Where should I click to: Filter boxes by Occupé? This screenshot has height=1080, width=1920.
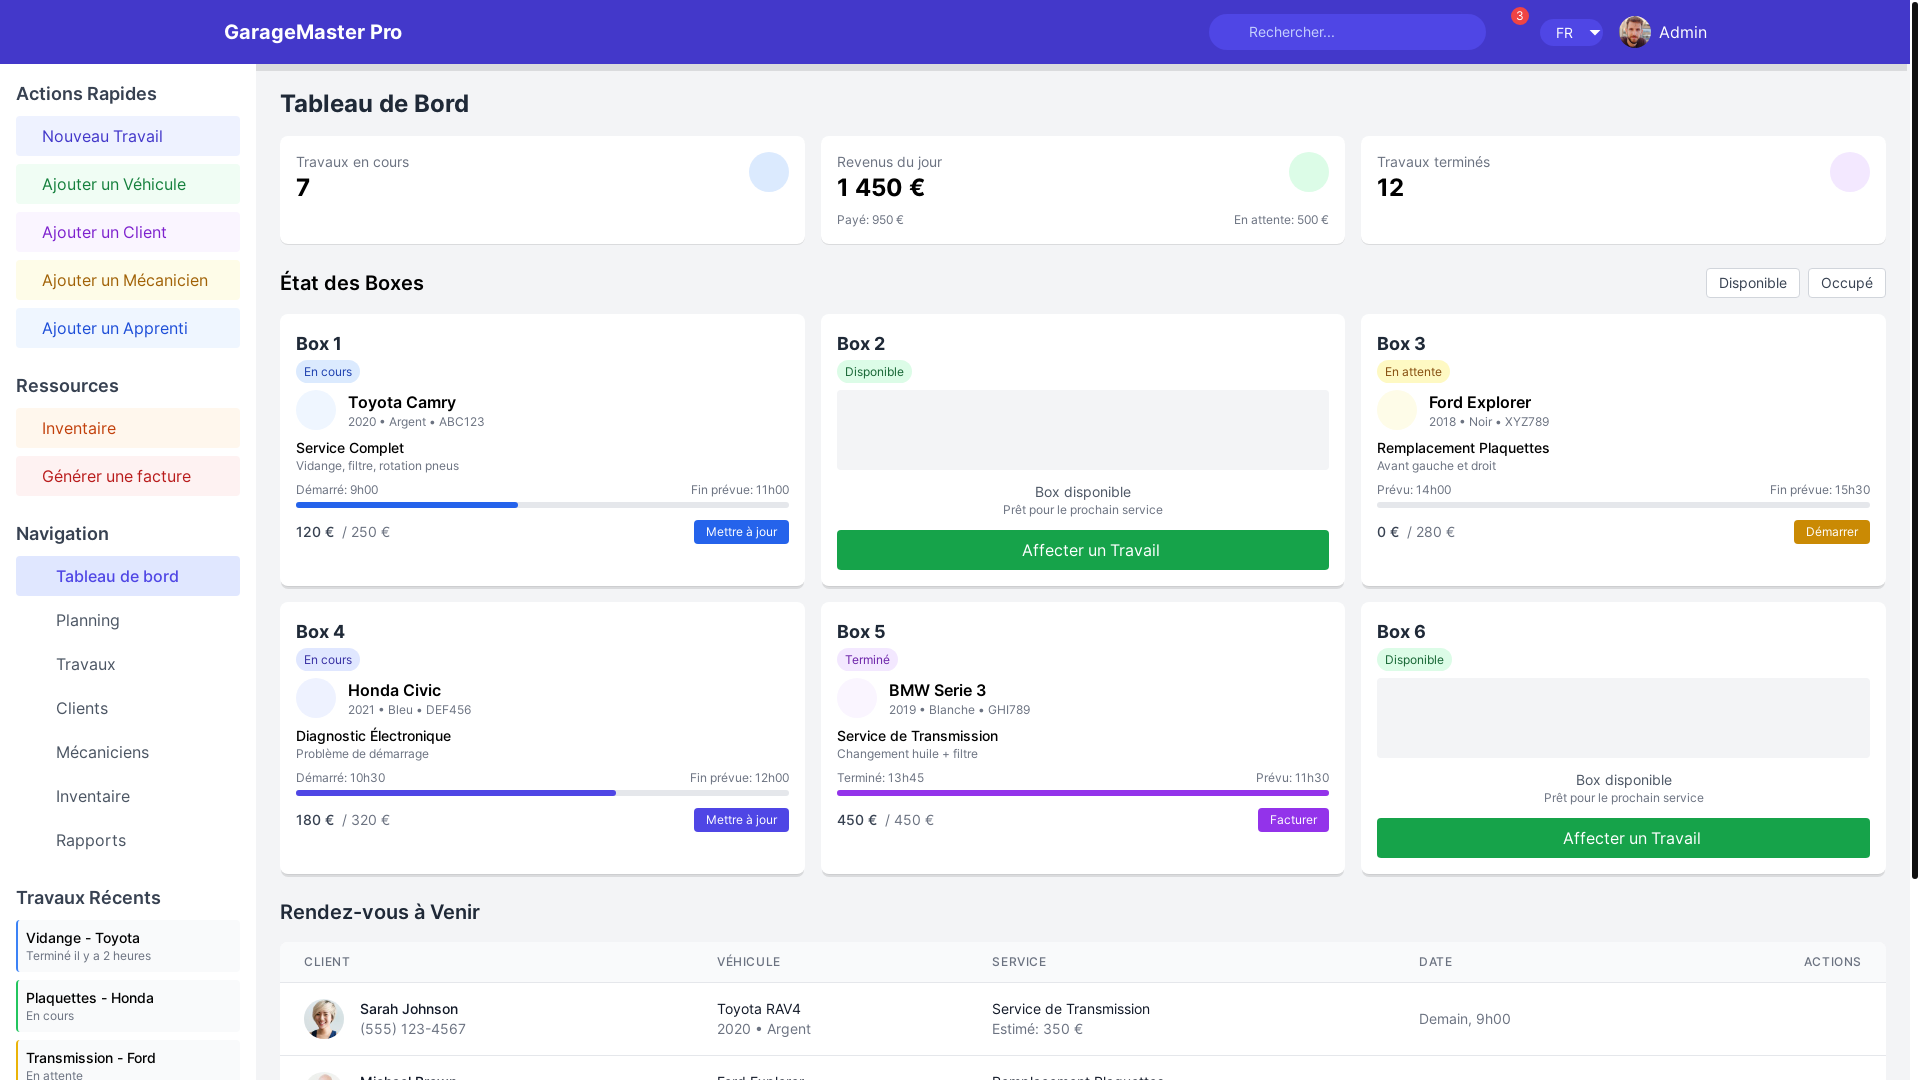pyautogui.click(x=1846, y=283)
